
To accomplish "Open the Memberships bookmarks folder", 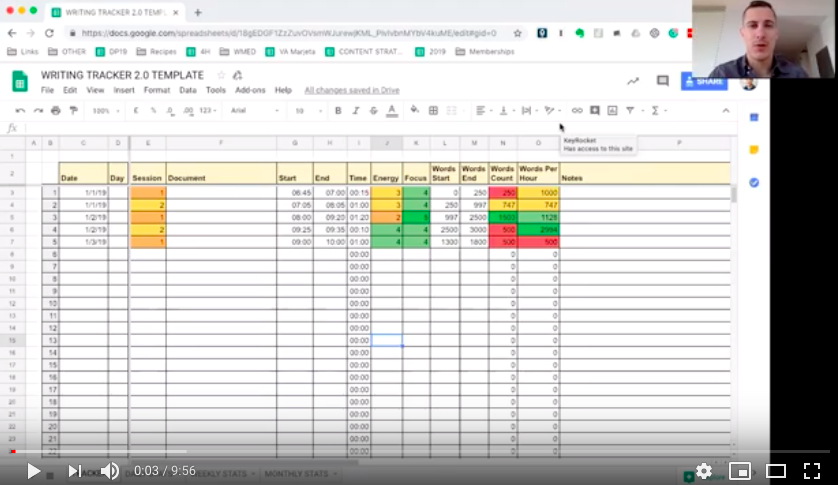I will (485, 52).
